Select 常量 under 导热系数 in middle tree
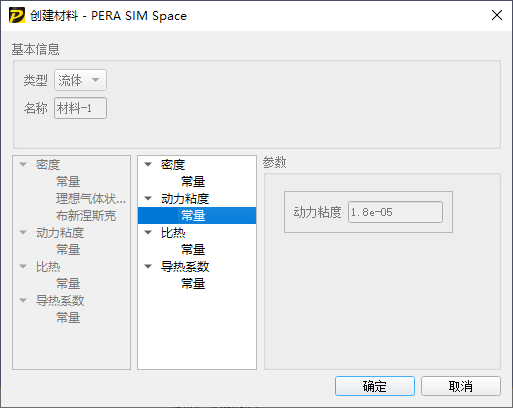 pyautogui.click(x=193, y=283)
